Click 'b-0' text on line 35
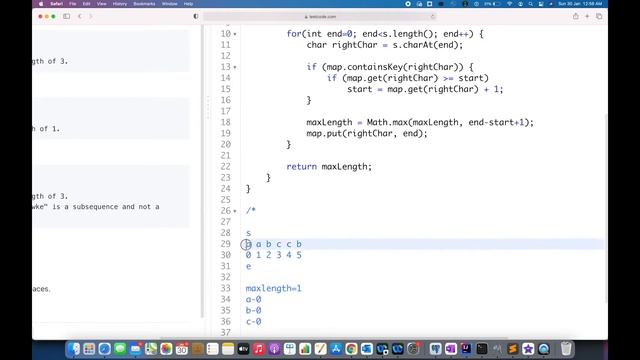The height and width of the screenshot is (360, 640). [253, 311]
